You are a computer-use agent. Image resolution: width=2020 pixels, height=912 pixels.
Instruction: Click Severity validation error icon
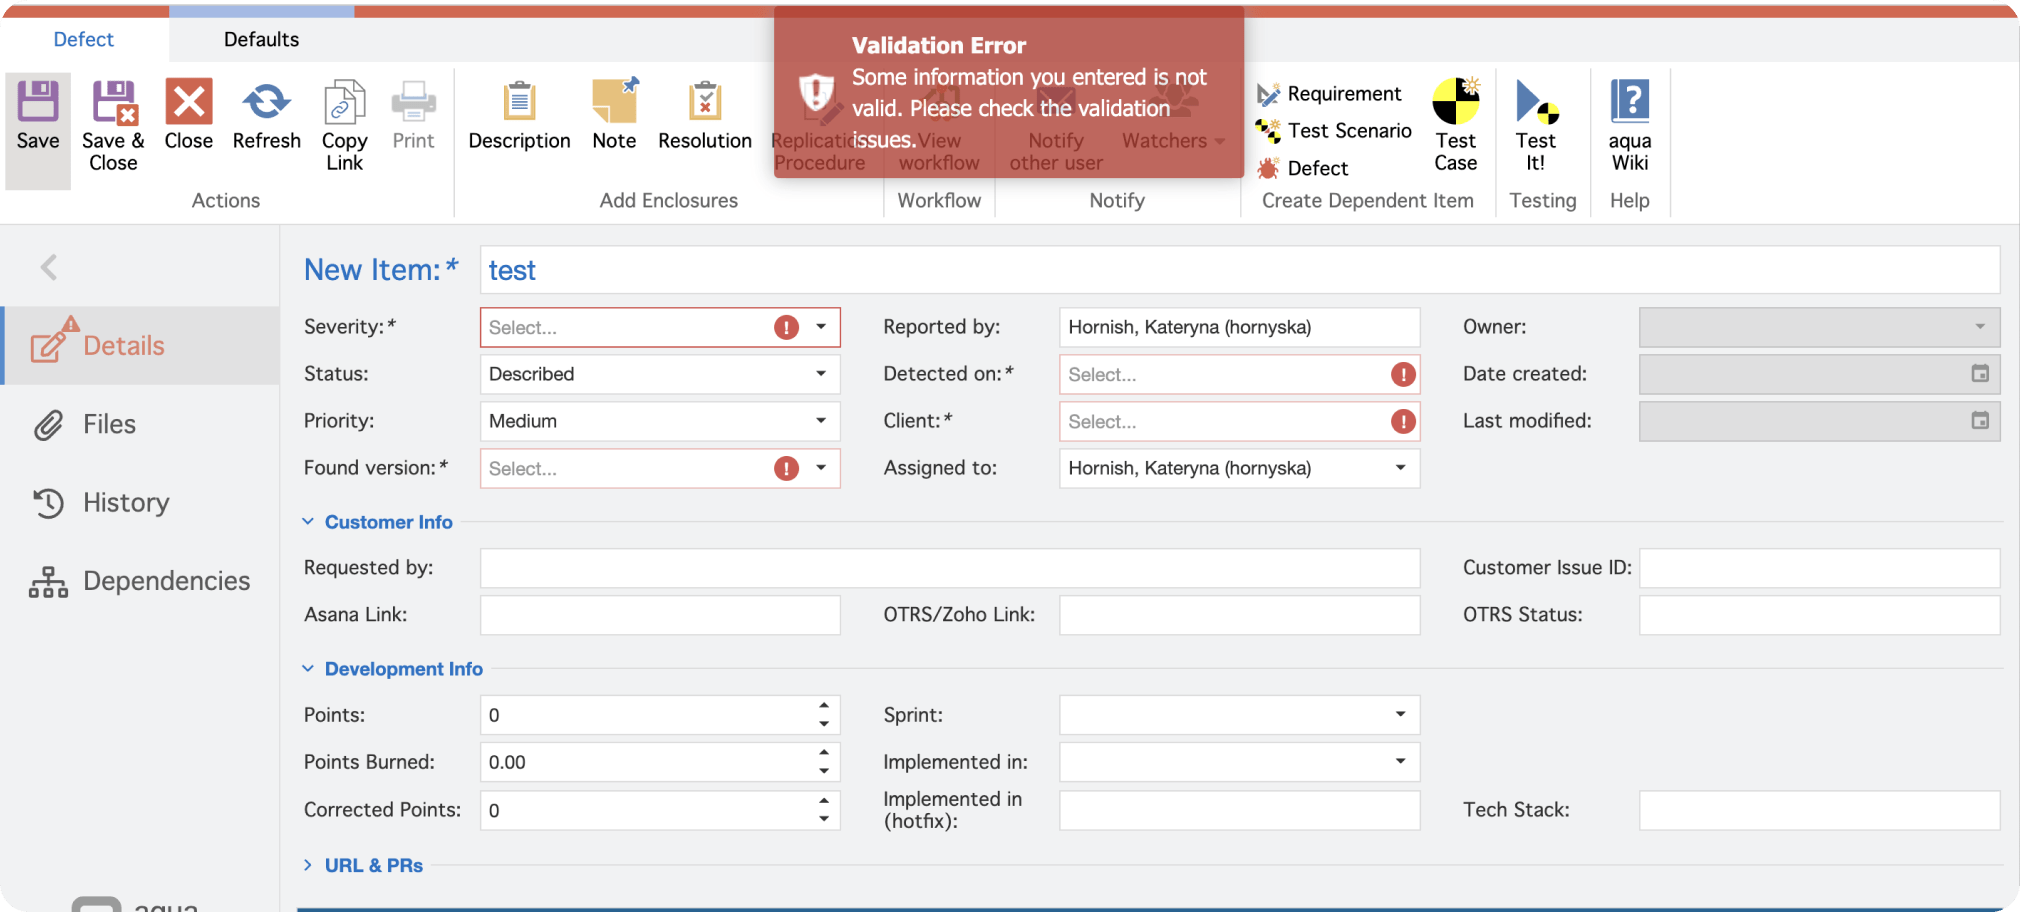[x=787, y=328]
